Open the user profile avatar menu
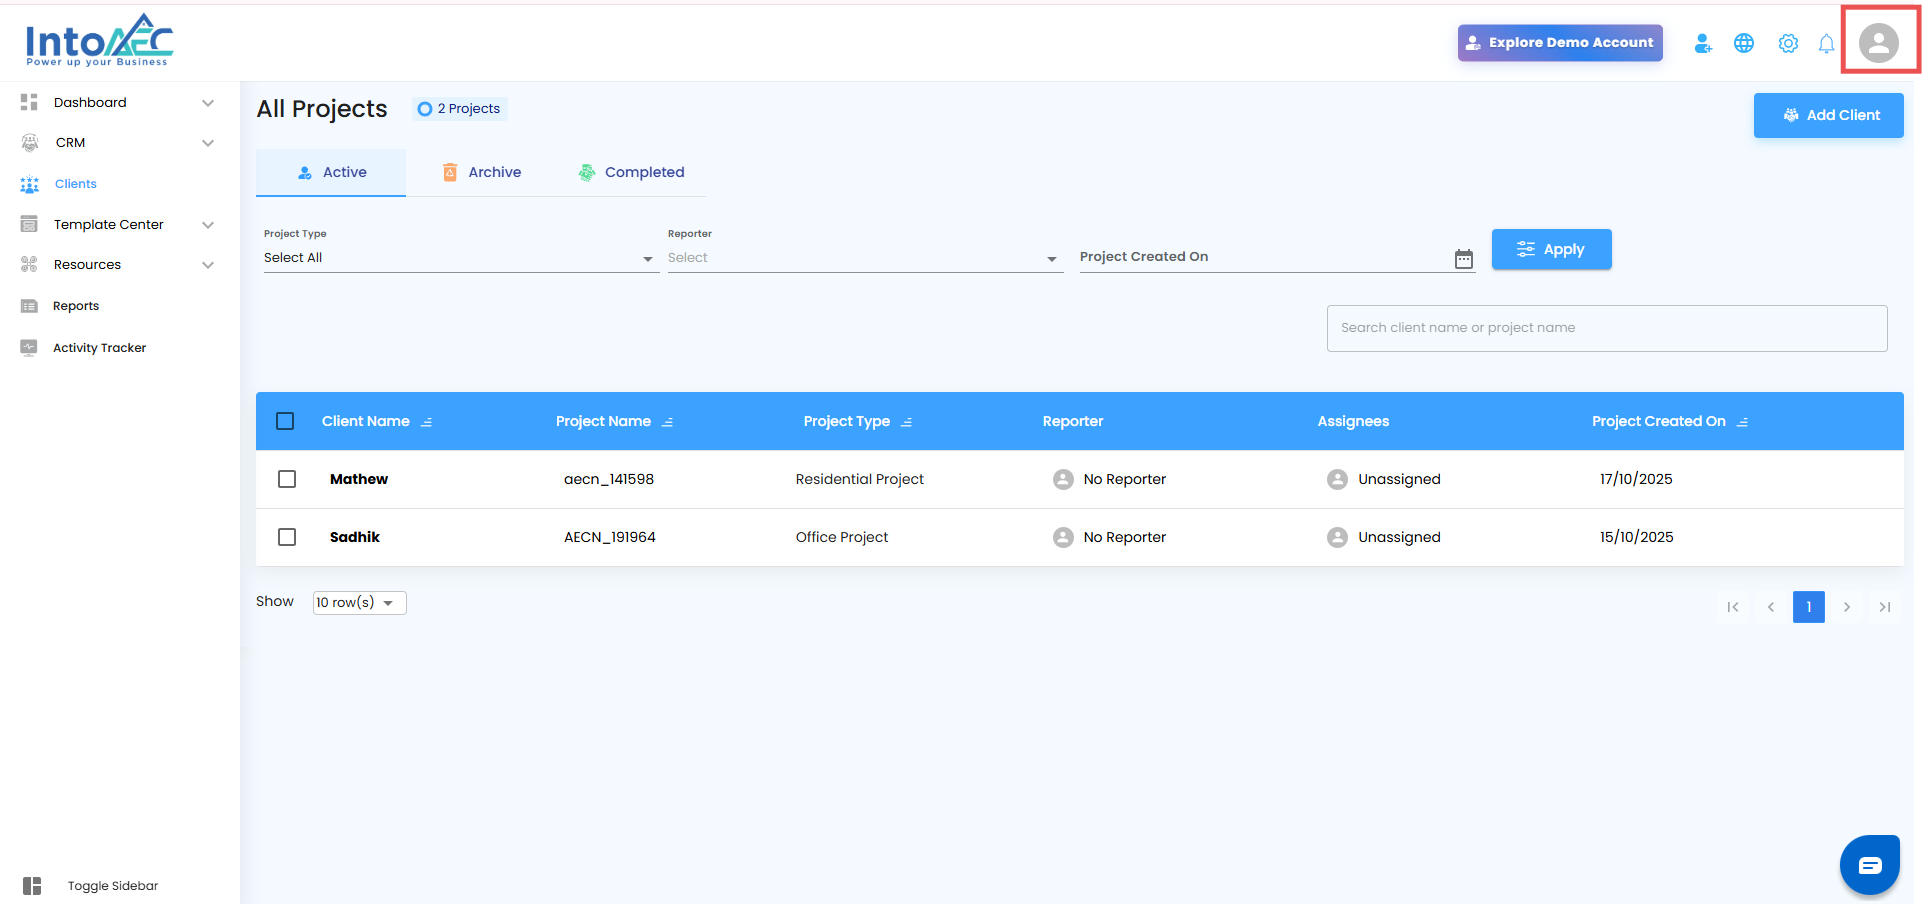This screenshot has width=1922, height=904. click(1878, 43)
